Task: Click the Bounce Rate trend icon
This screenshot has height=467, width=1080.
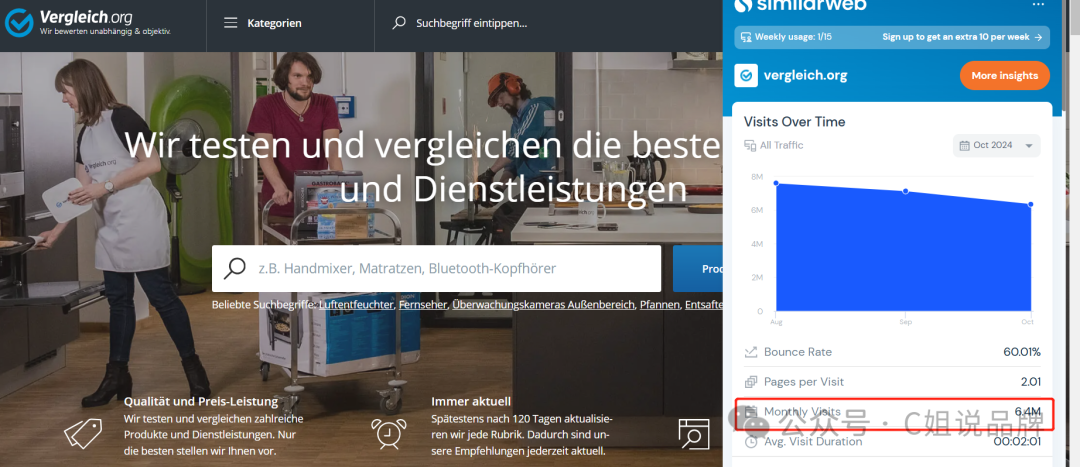Action: coord(751,352)
